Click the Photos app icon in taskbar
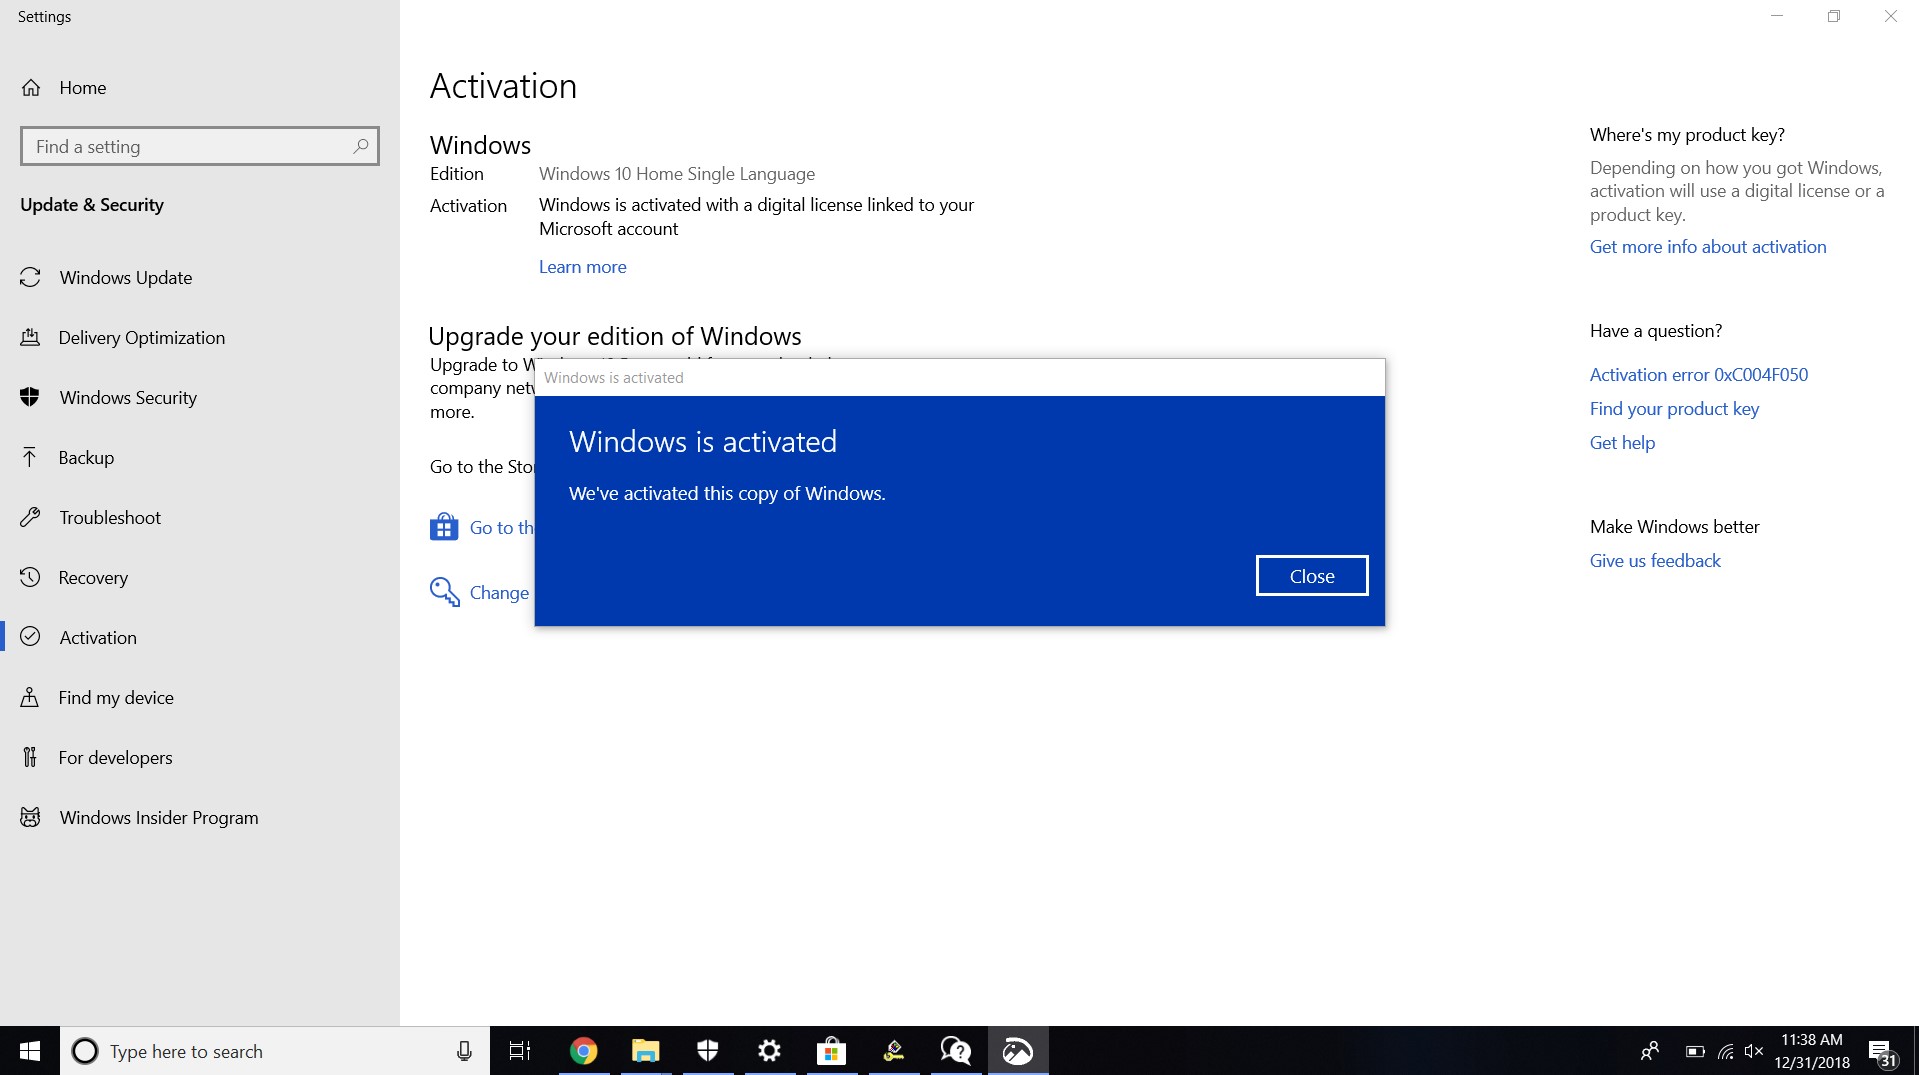Image resolution: width=1919 pixels, height=1075 pixels. point(1018,1051)
